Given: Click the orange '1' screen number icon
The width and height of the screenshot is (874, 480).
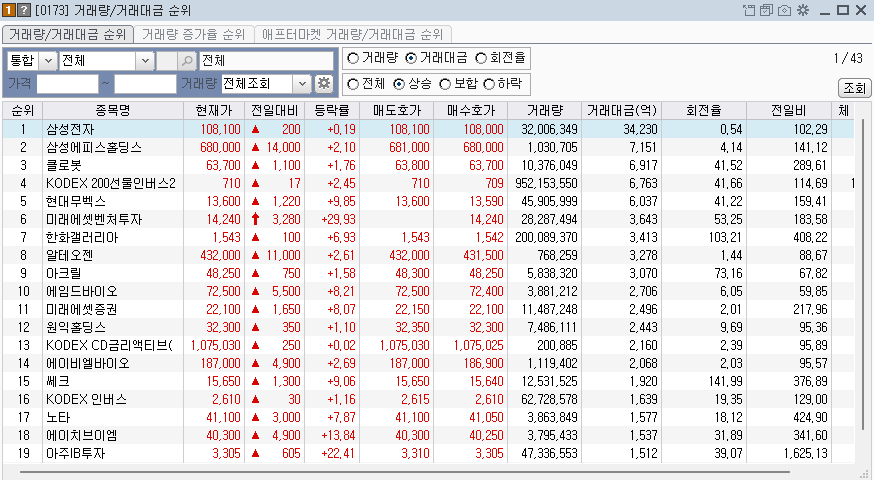Looking at the screenshot, I should (9, 10).
